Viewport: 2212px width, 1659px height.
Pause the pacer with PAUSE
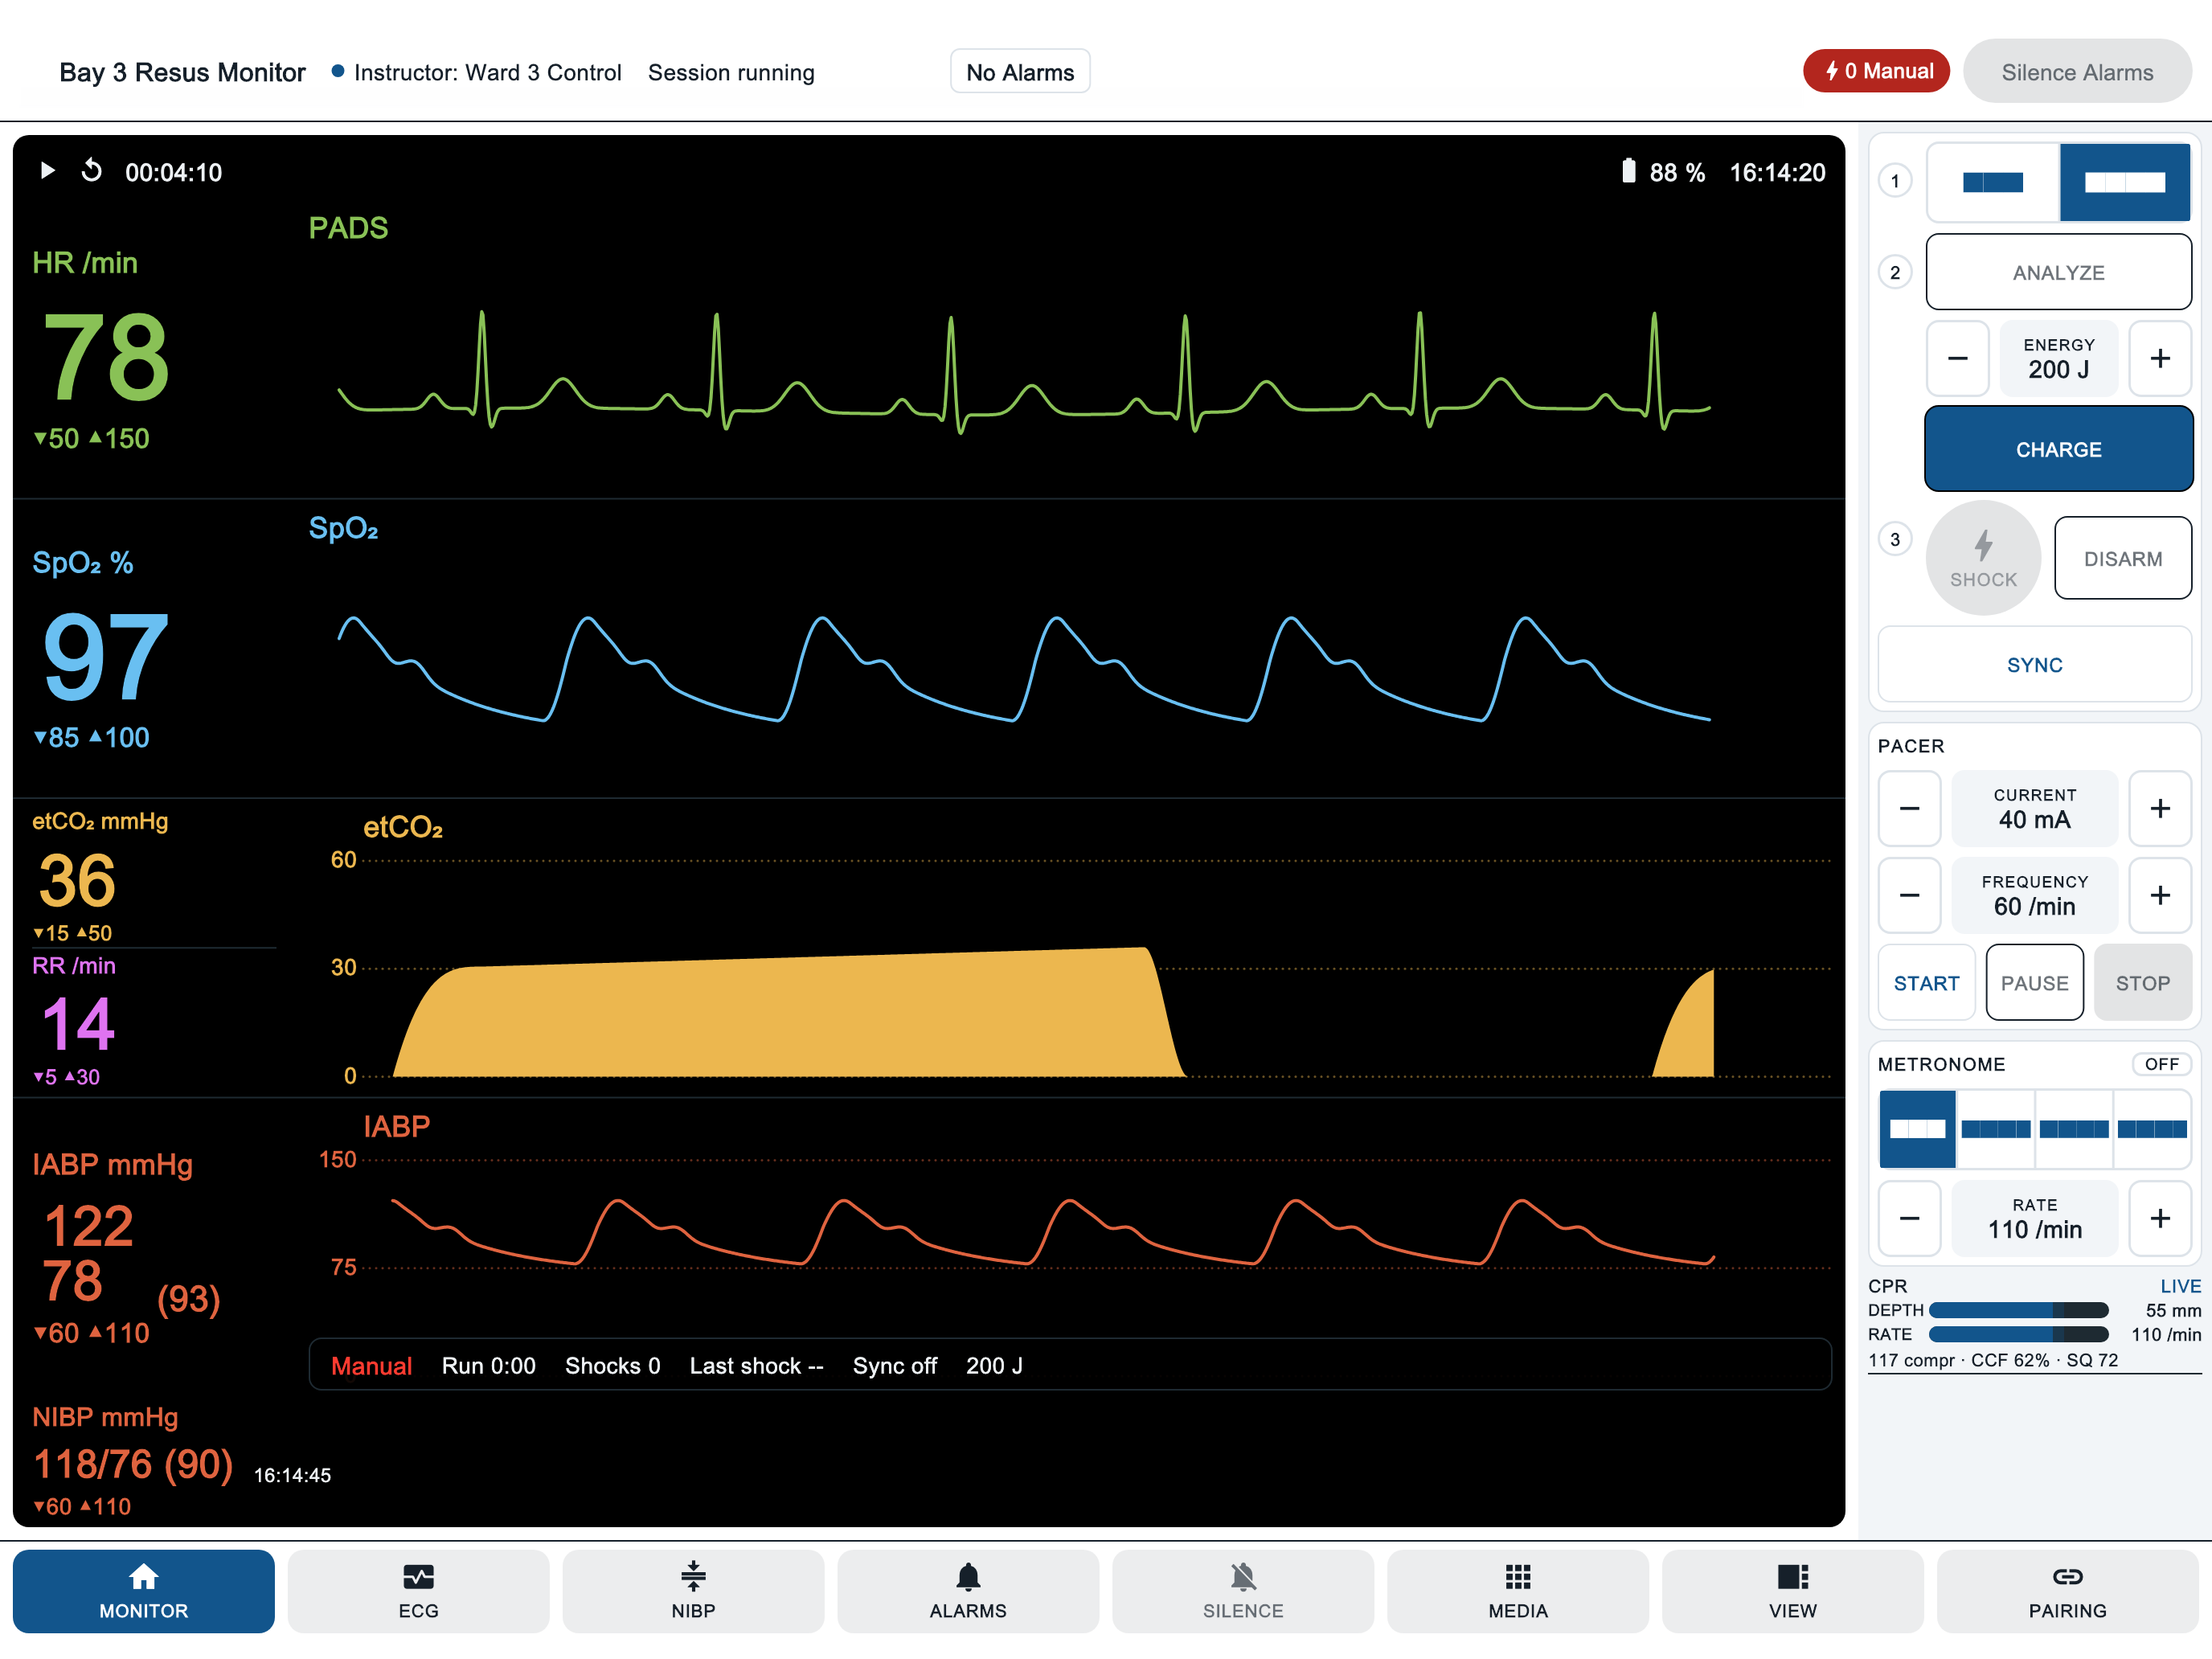2035,983
